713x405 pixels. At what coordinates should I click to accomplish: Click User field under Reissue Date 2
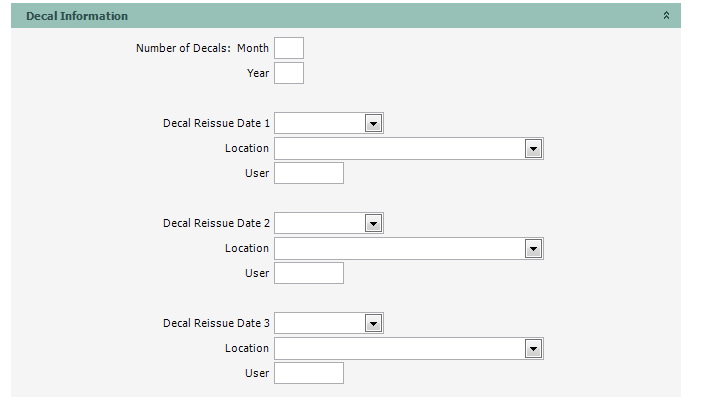pos(309,273)
